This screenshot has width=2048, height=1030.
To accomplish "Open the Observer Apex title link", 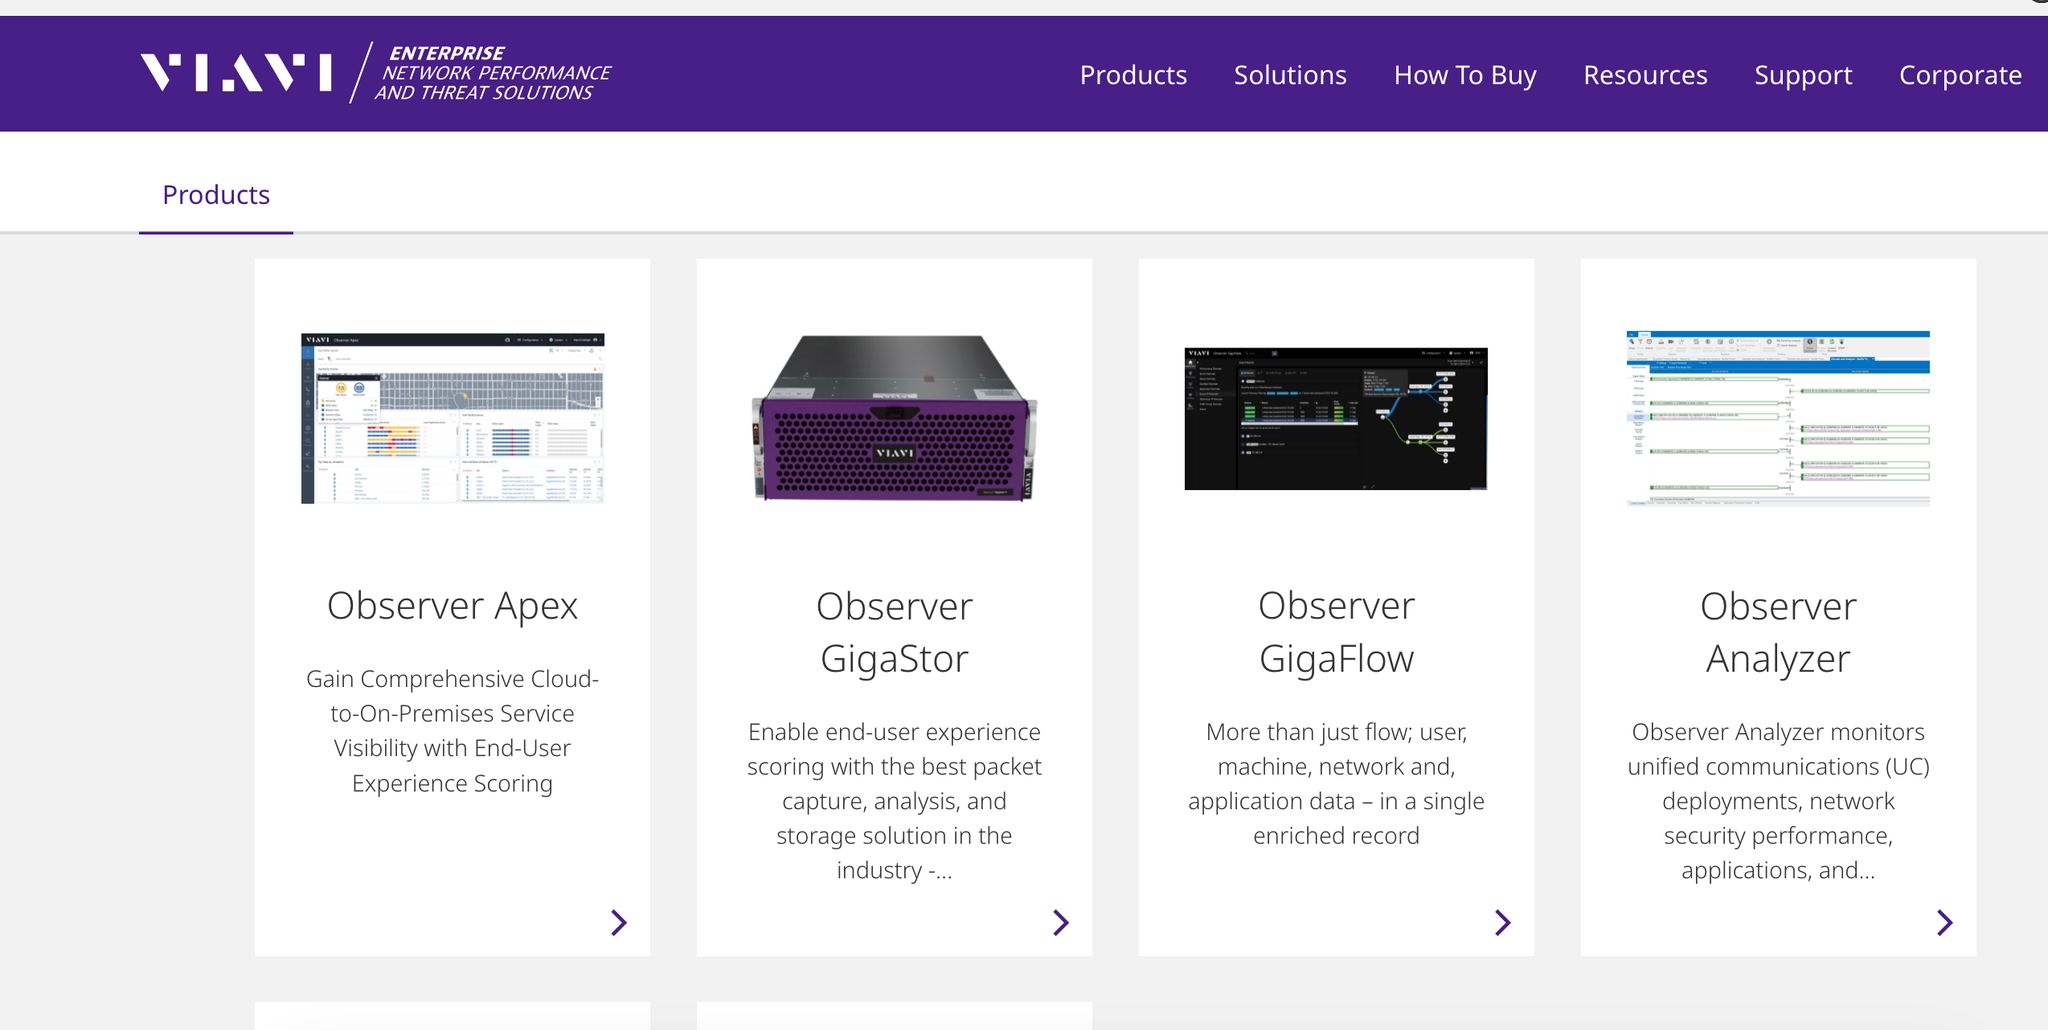I will click(452, 606).
